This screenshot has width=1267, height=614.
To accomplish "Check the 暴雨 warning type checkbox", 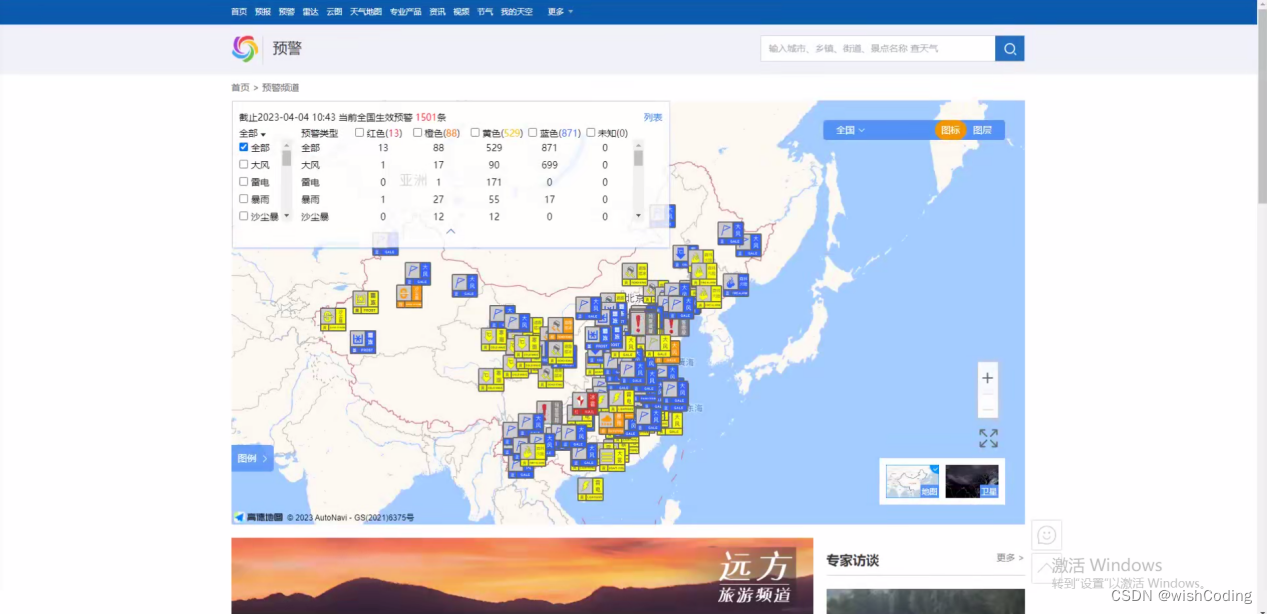I will click(243, 198).
